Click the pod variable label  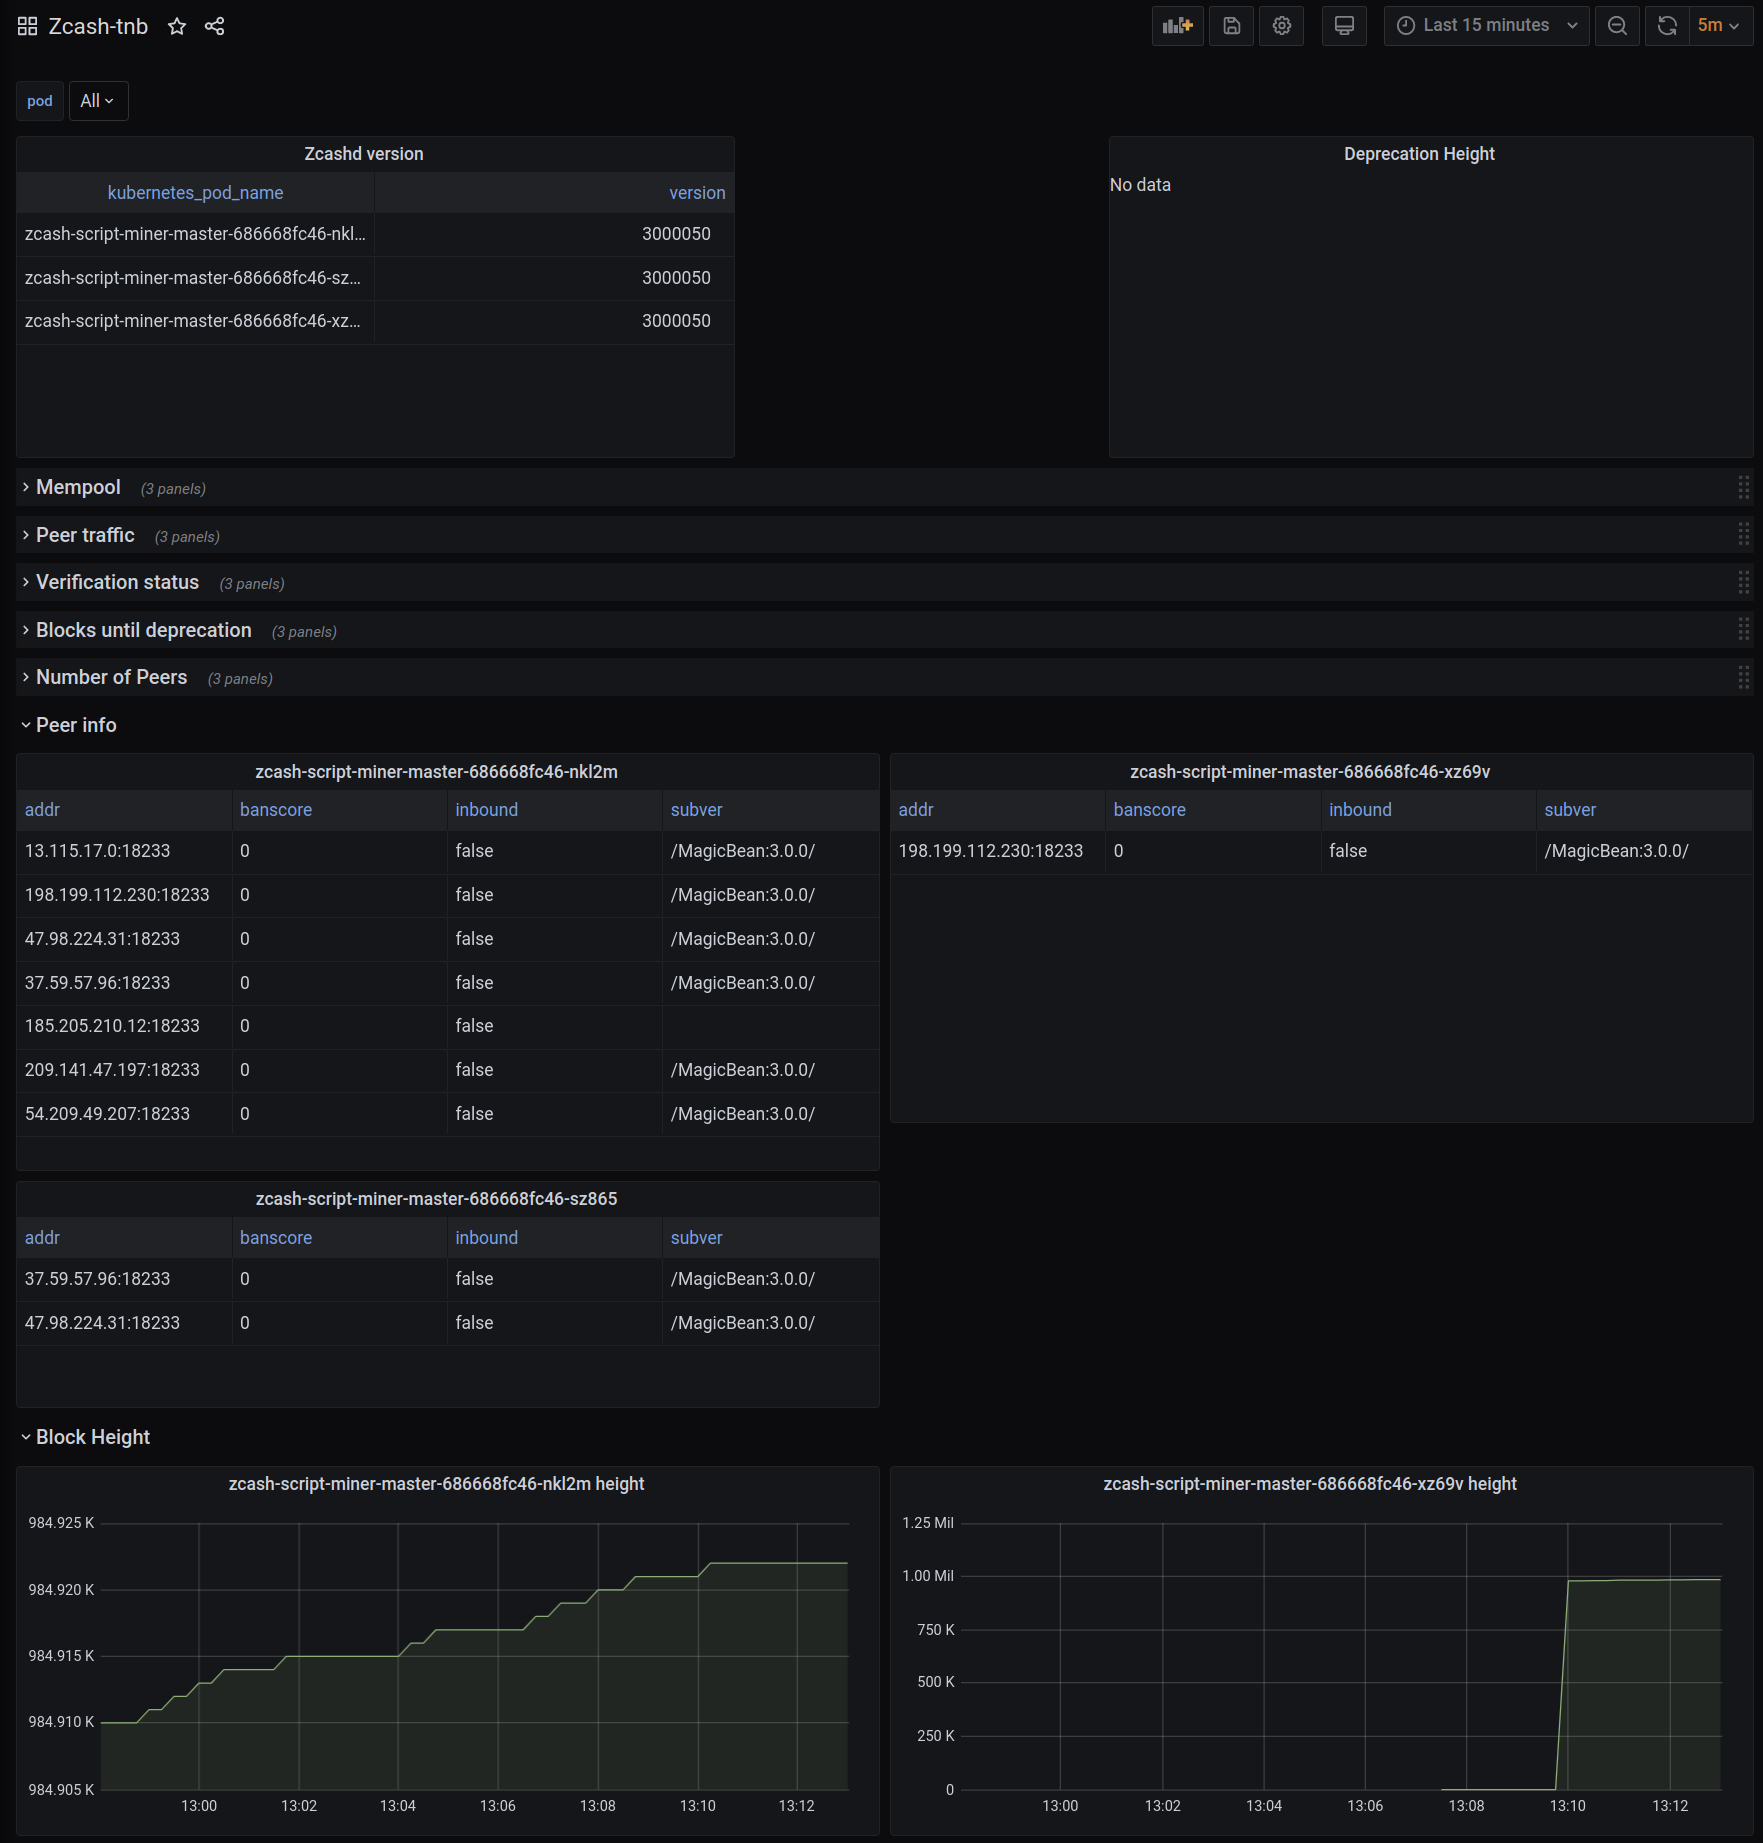click(x=40, y=101)
